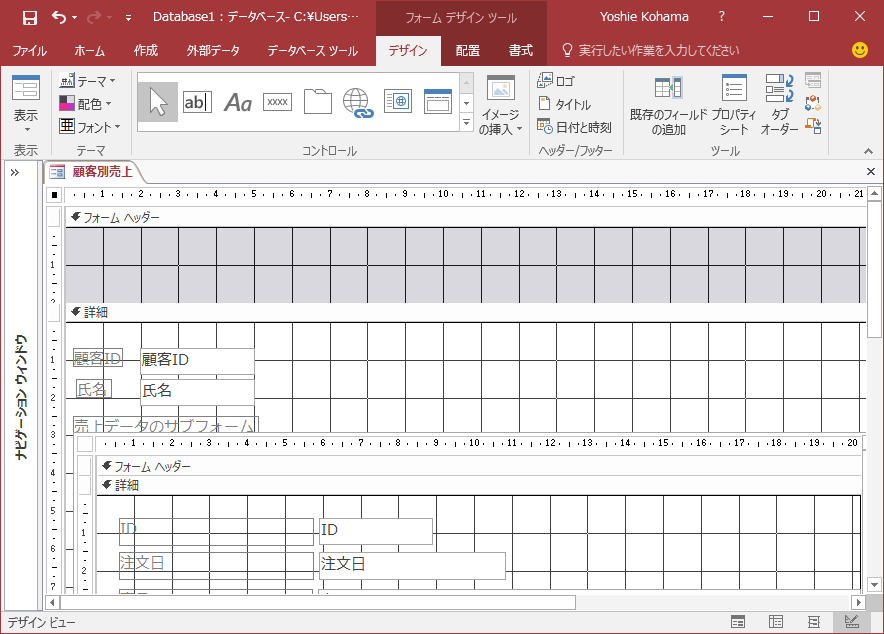Expand the フォント (Fonts) dropdown
The image size is (884, 634).
(x=89, y=127)
